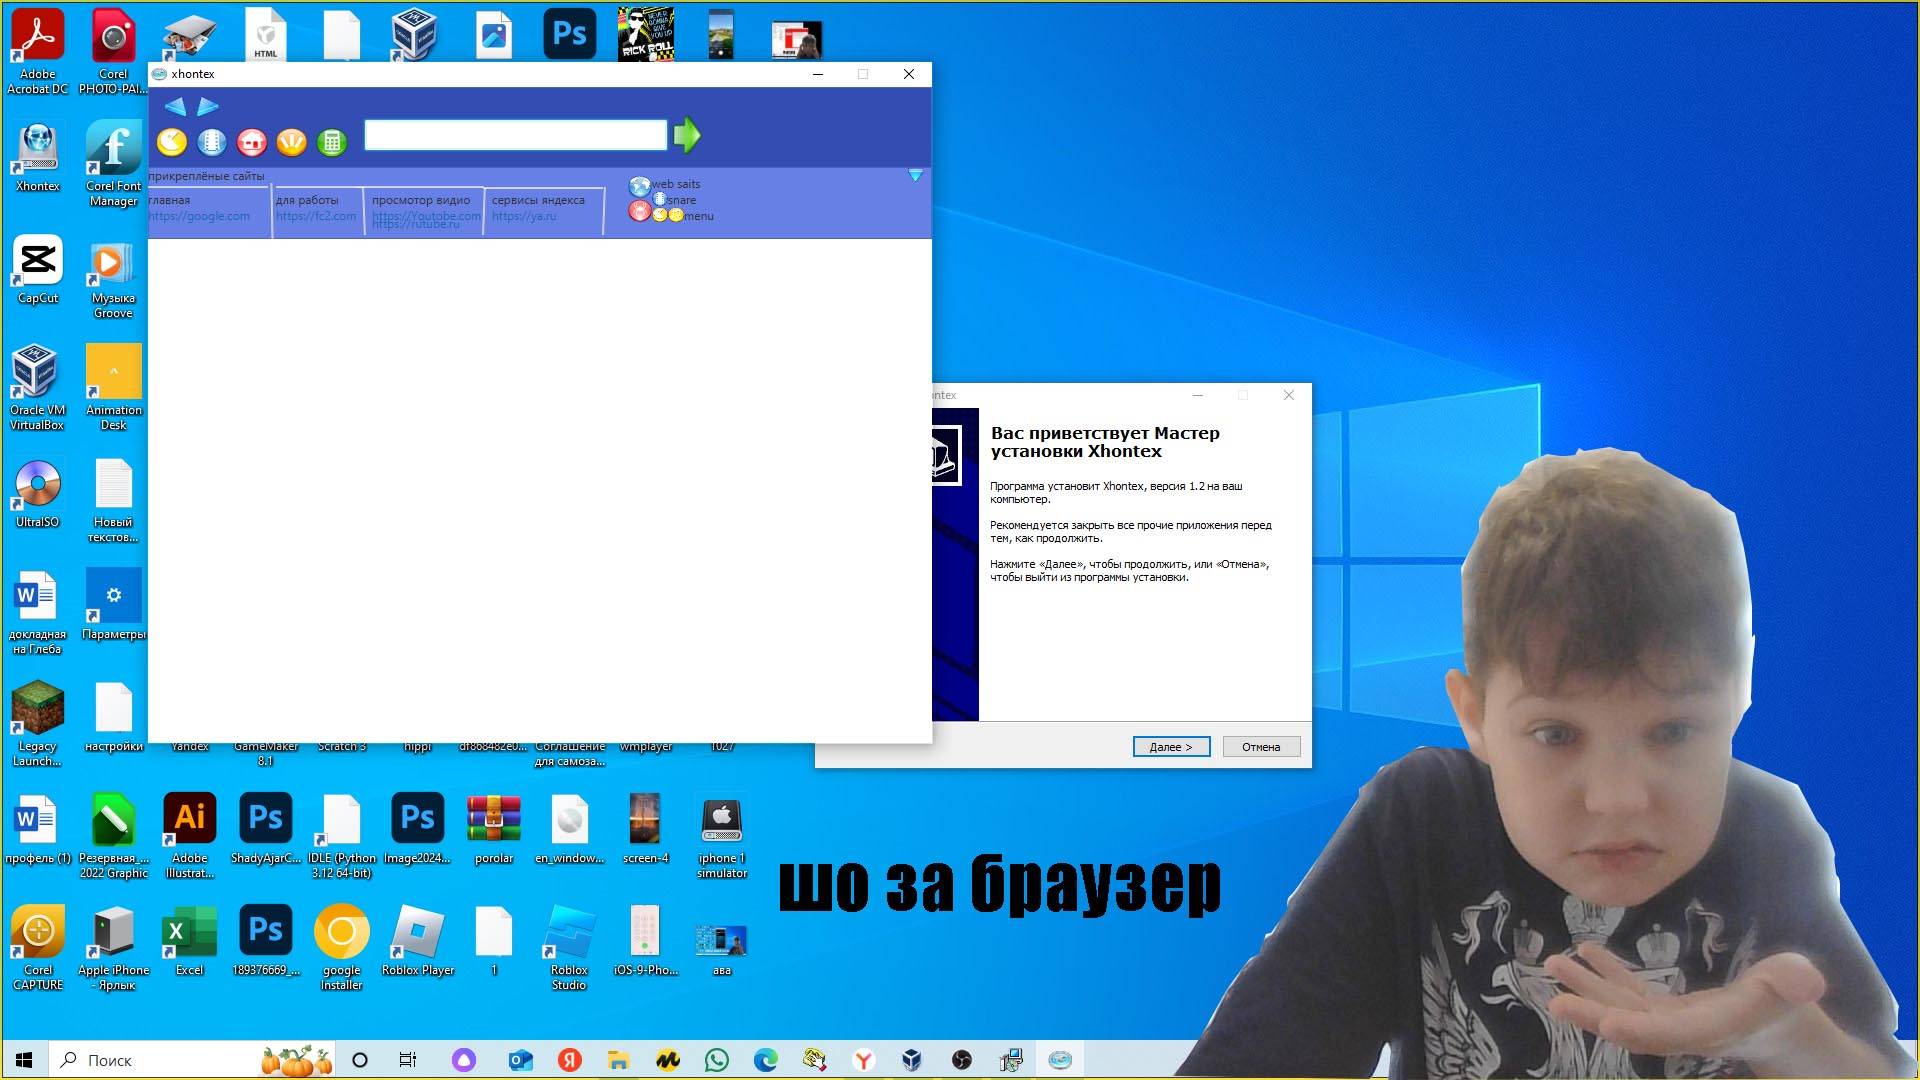Viewport: 1920px width, 1080px height.
Task: Open the Windows Start menu
Action: point(25,1060)
